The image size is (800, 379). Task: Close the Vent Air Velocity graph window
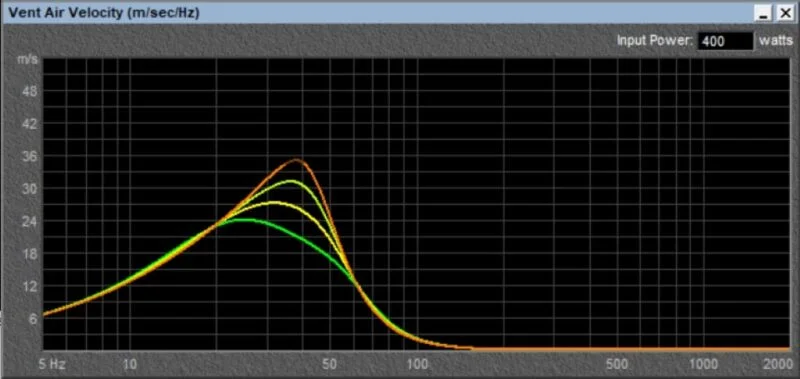pos(784,13)
